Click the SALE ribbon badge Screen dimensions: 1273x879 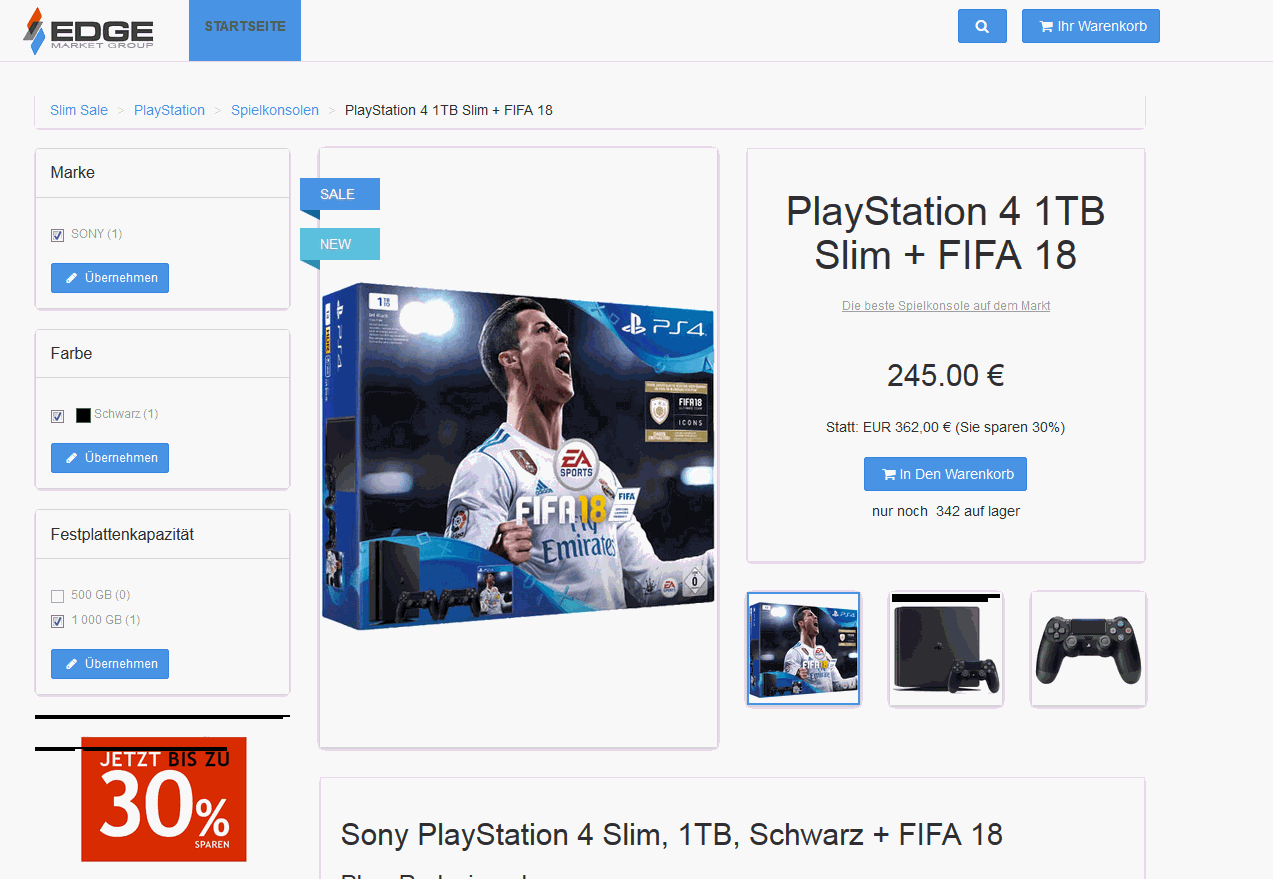pos(340,194)
